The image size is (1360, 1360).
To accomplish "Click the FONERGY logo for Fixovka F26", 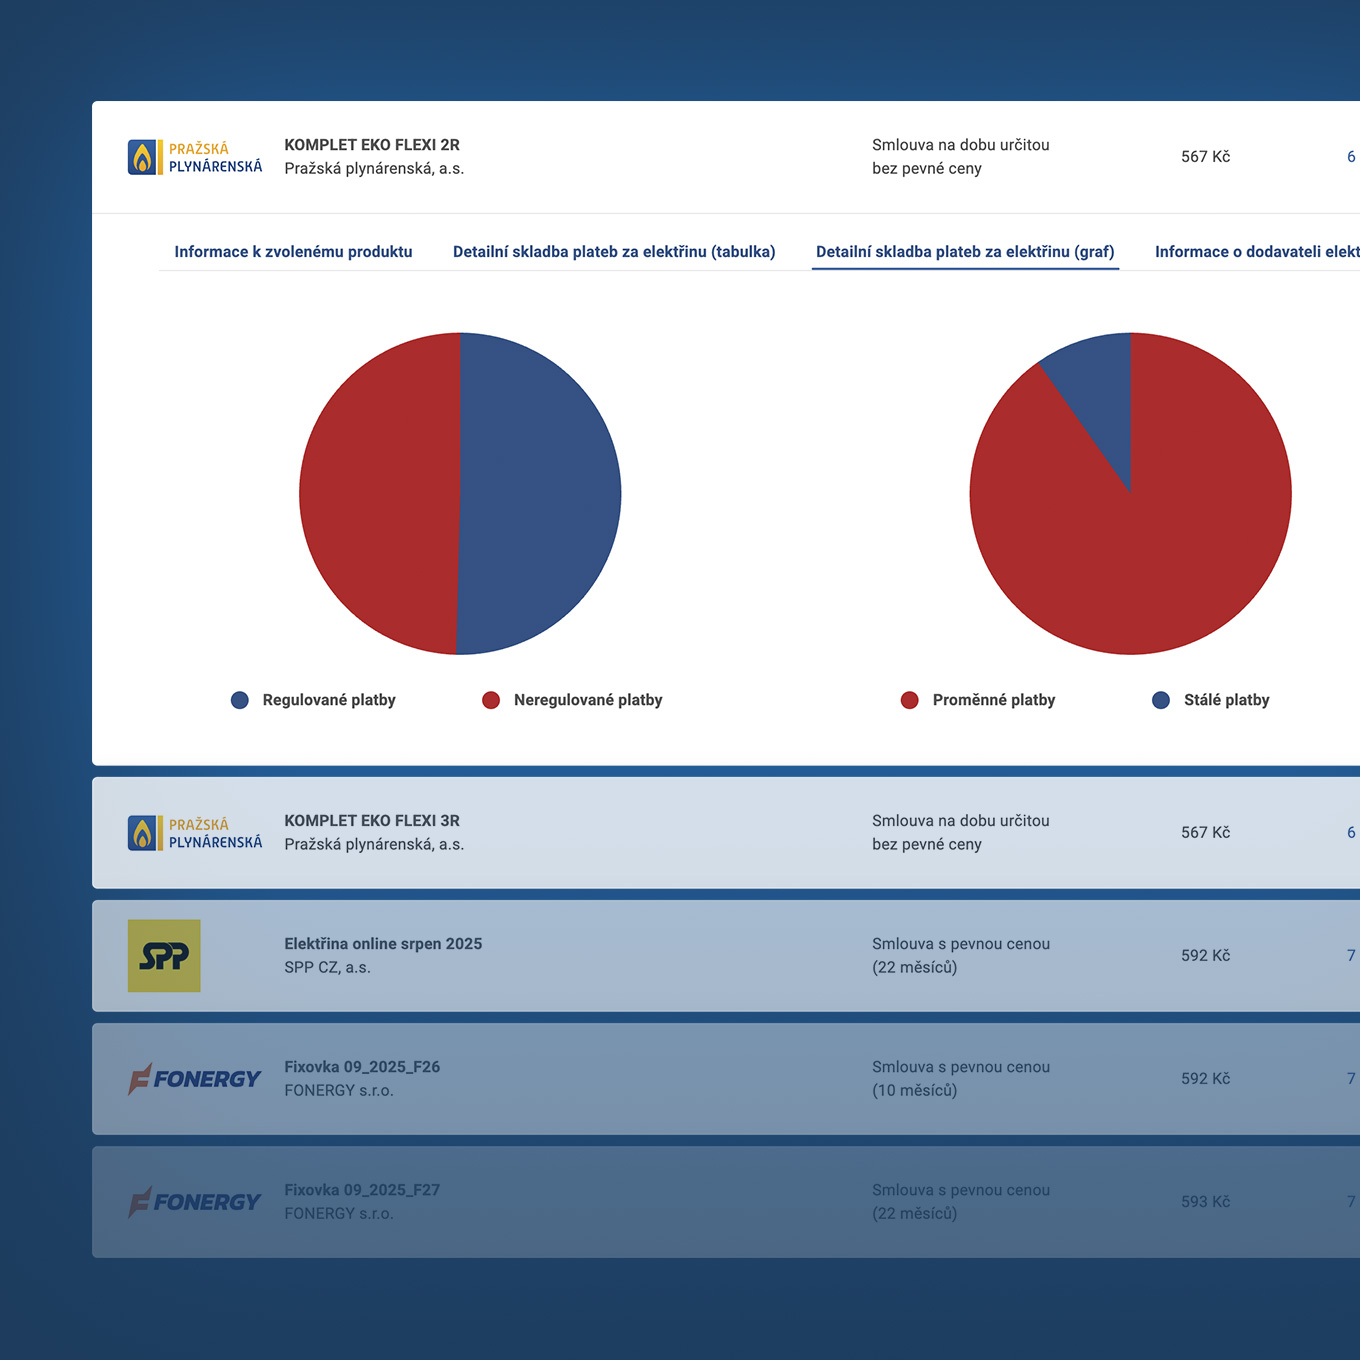I will [x=195, y=1079].
